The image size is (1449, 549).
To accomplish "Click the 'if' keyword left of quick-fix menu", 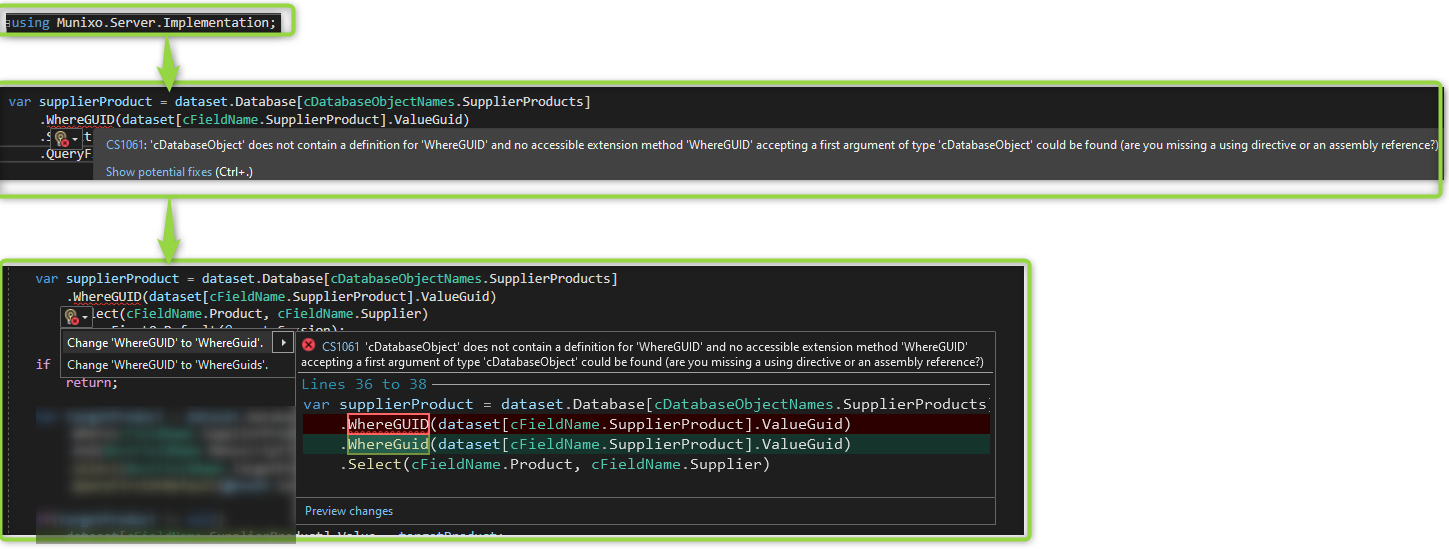I will pos(43,364).
